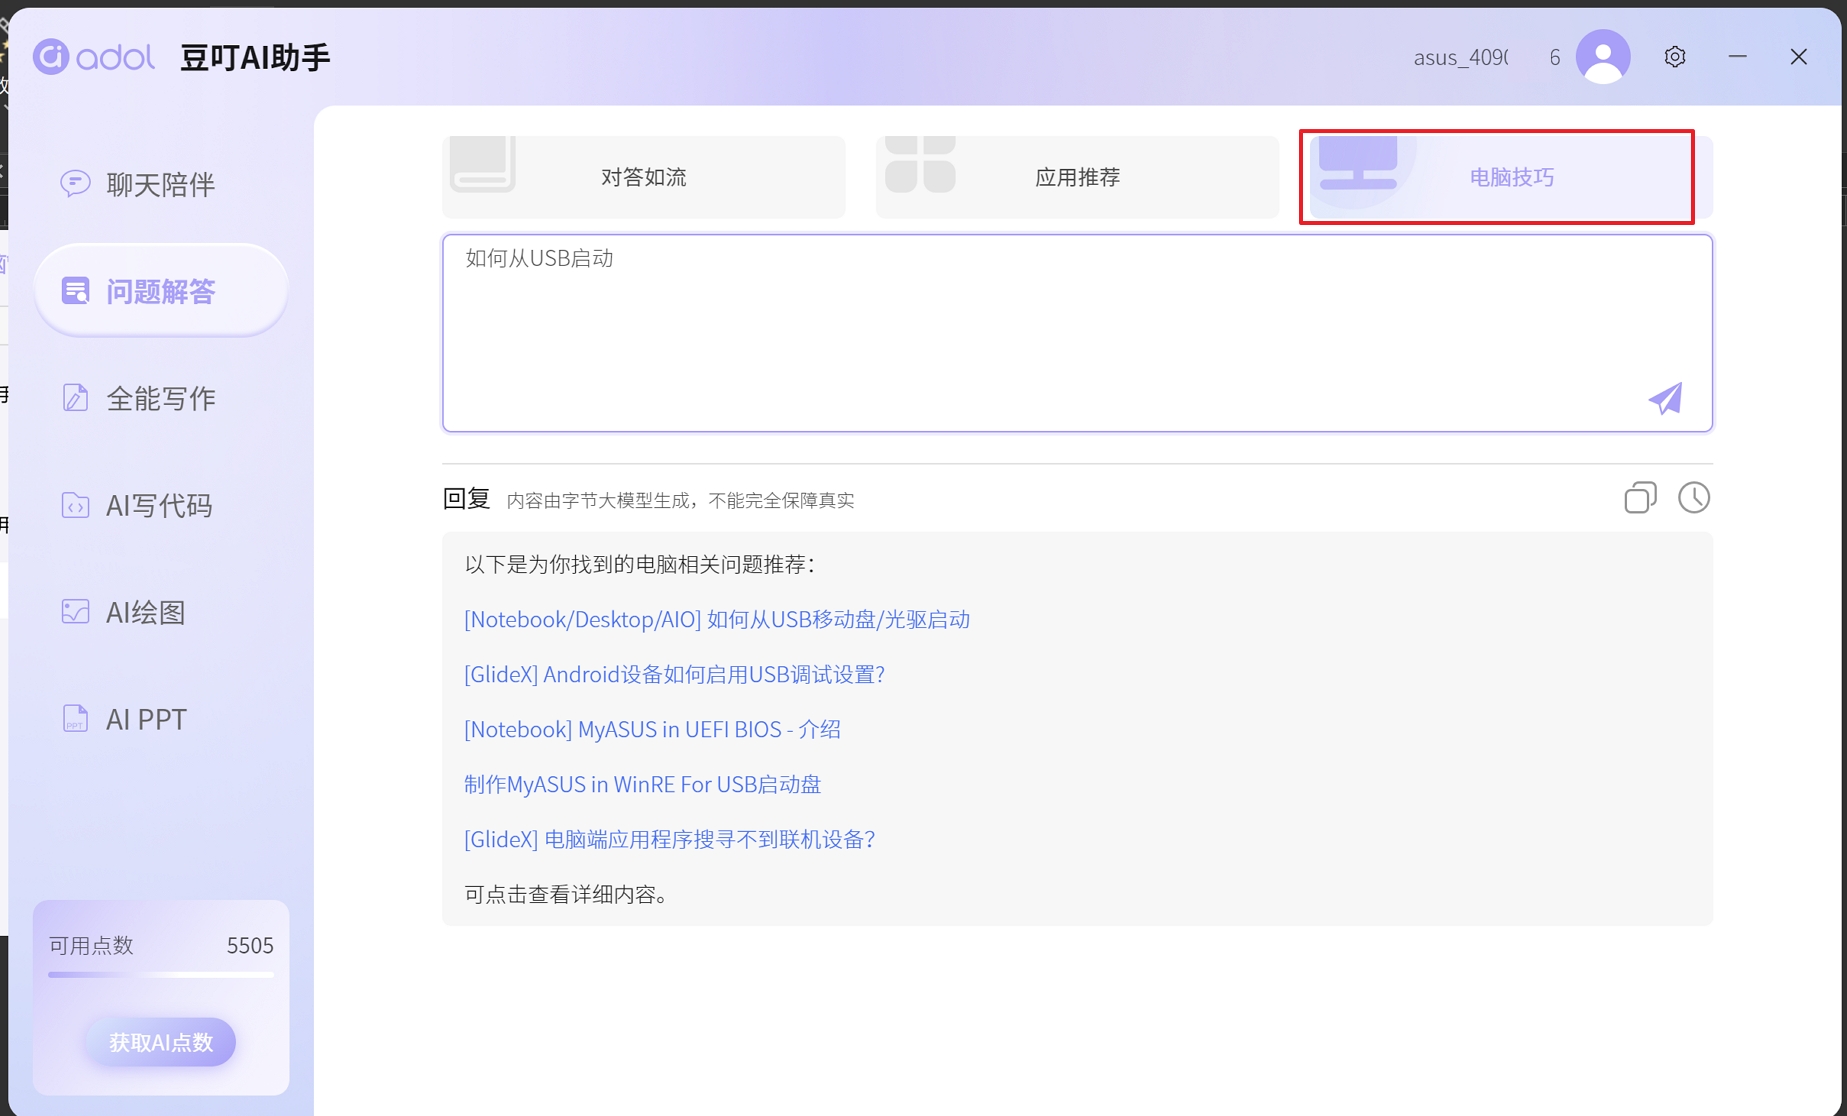Viewport: 1847px width, 1116px height.
Task: Open the user avatar profile
Action: pos(1603,57)
